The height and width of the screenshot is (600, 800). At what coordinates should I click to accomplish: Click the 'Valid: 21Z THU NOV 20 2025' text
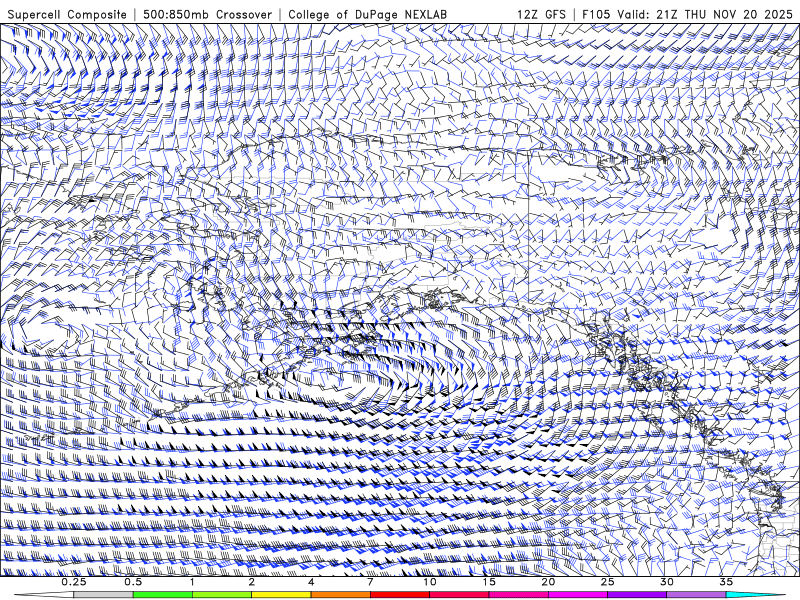click(x=705, y=14)
